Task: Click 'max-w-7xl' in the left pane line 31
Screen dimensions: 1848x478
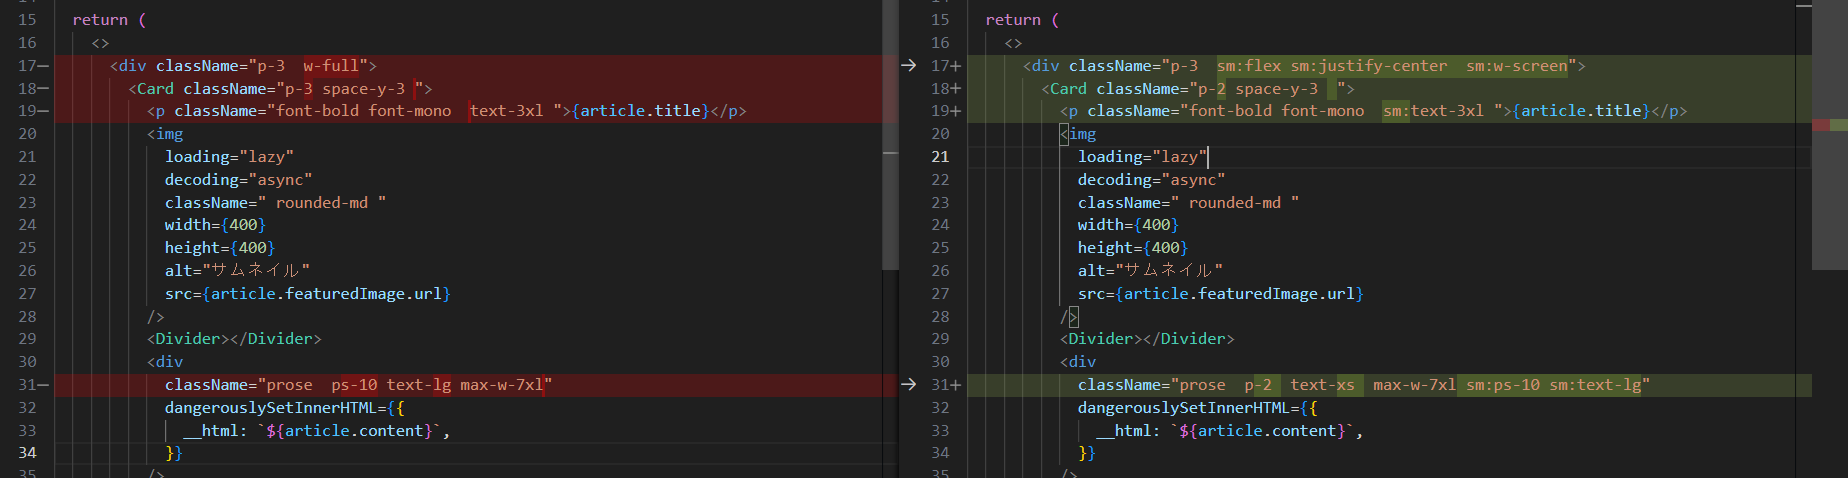Action: [502, 385]
